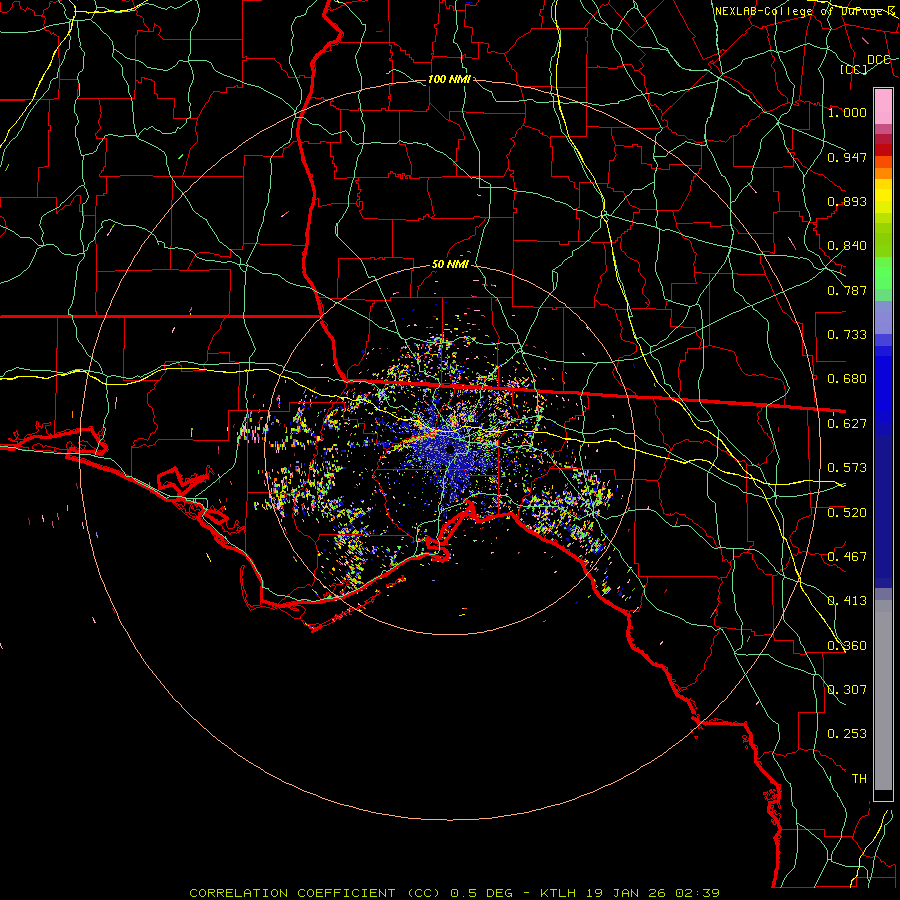Viewport: 900px width, 900px height.
Task: Pick the 0.680 scale value
Action: coord(847,379)
